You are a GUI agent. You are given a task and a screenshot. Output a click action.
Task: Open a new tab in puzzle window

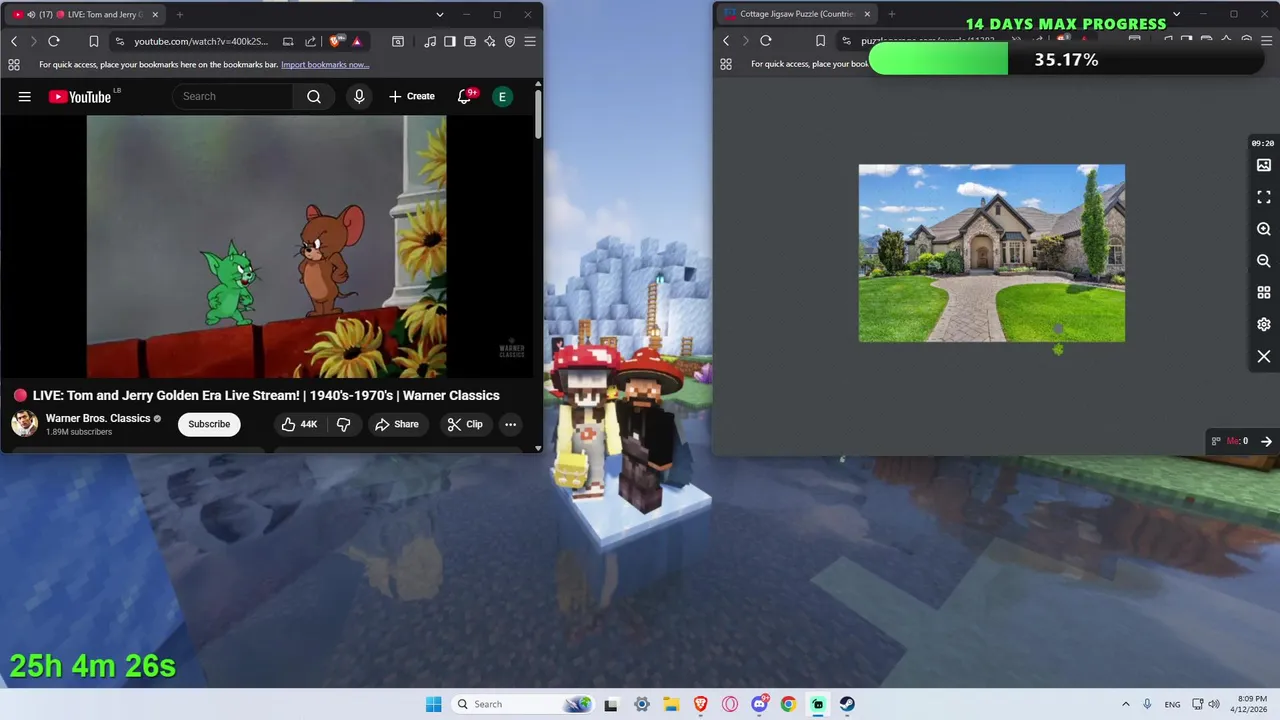pyautogui.click(x=892, y=14)
